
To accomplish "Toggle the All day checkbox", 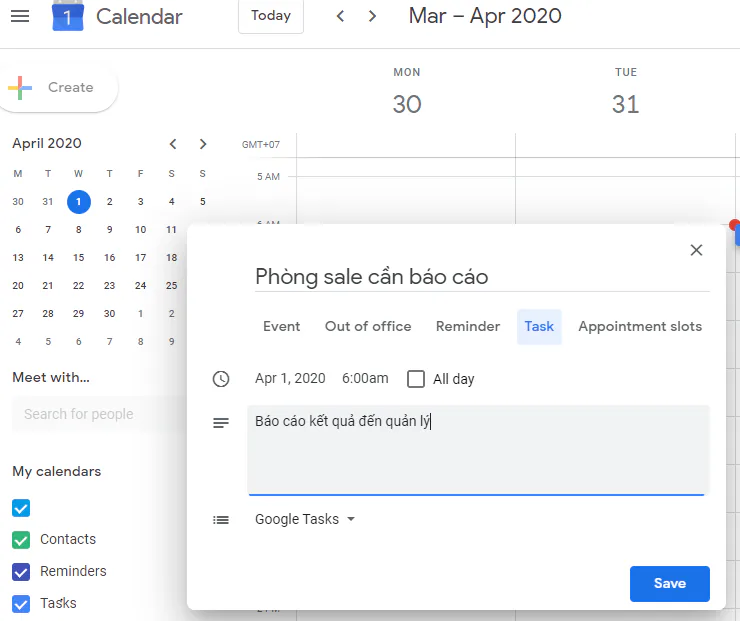I will point(416,379).
